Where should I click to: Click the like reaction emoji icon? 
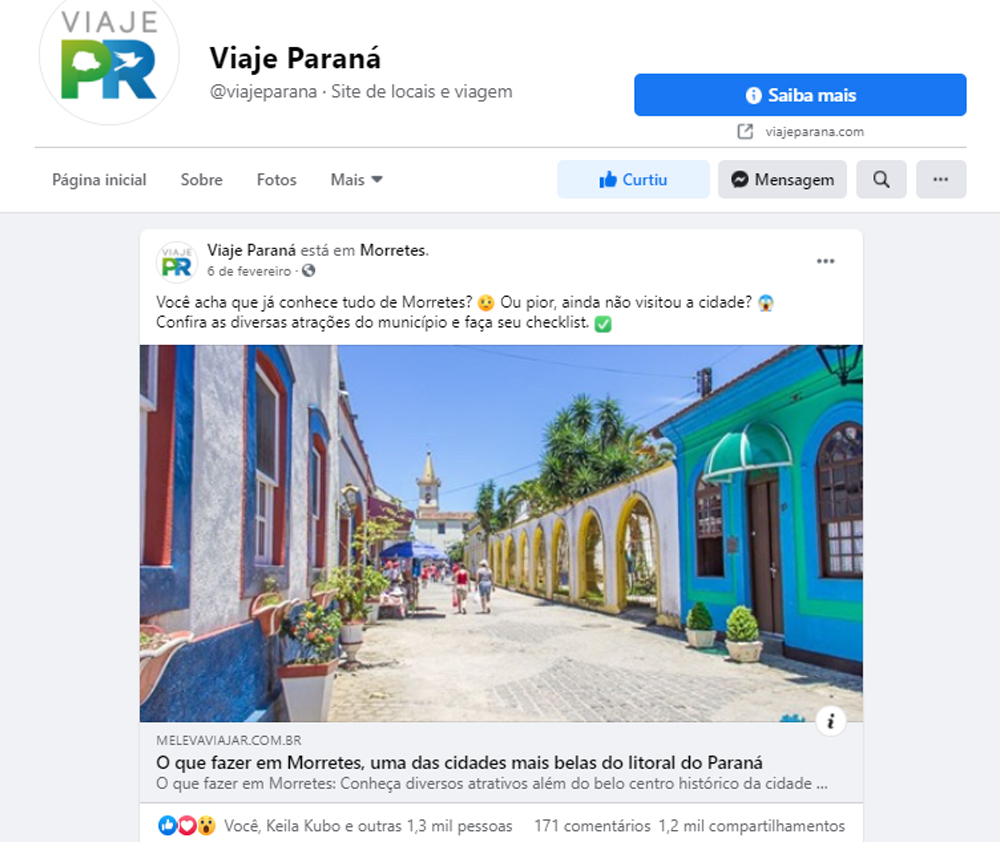167,825
